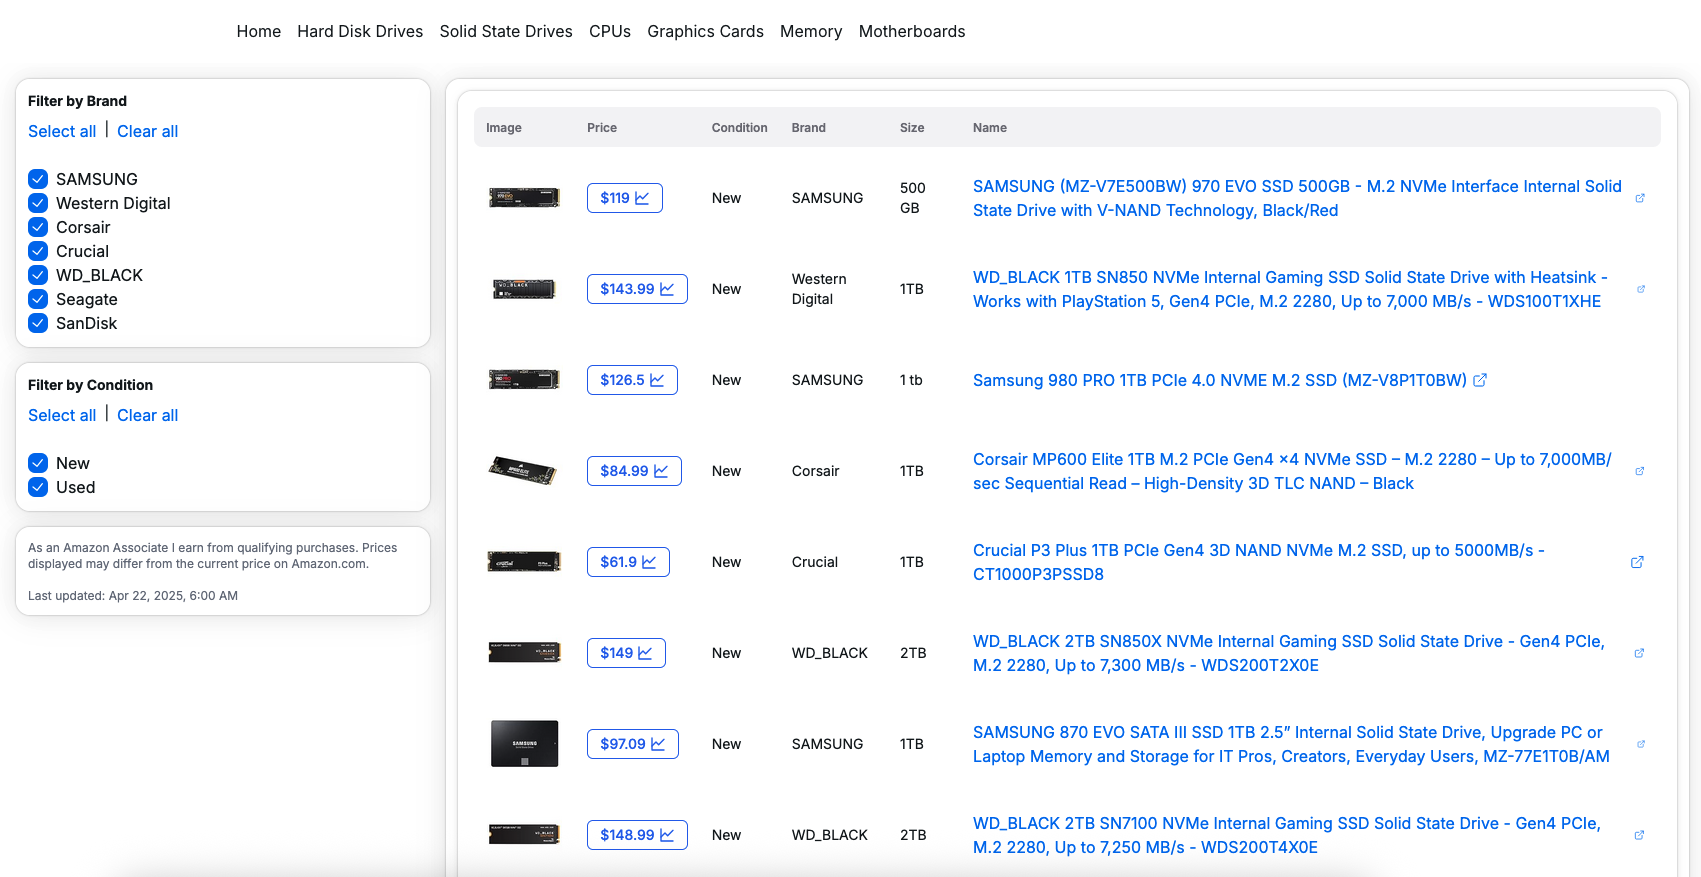Screen dimensions: 1701x877
Task: Open WD_BLACK 2TB SN850X product link
Action: click(1289, 653)
